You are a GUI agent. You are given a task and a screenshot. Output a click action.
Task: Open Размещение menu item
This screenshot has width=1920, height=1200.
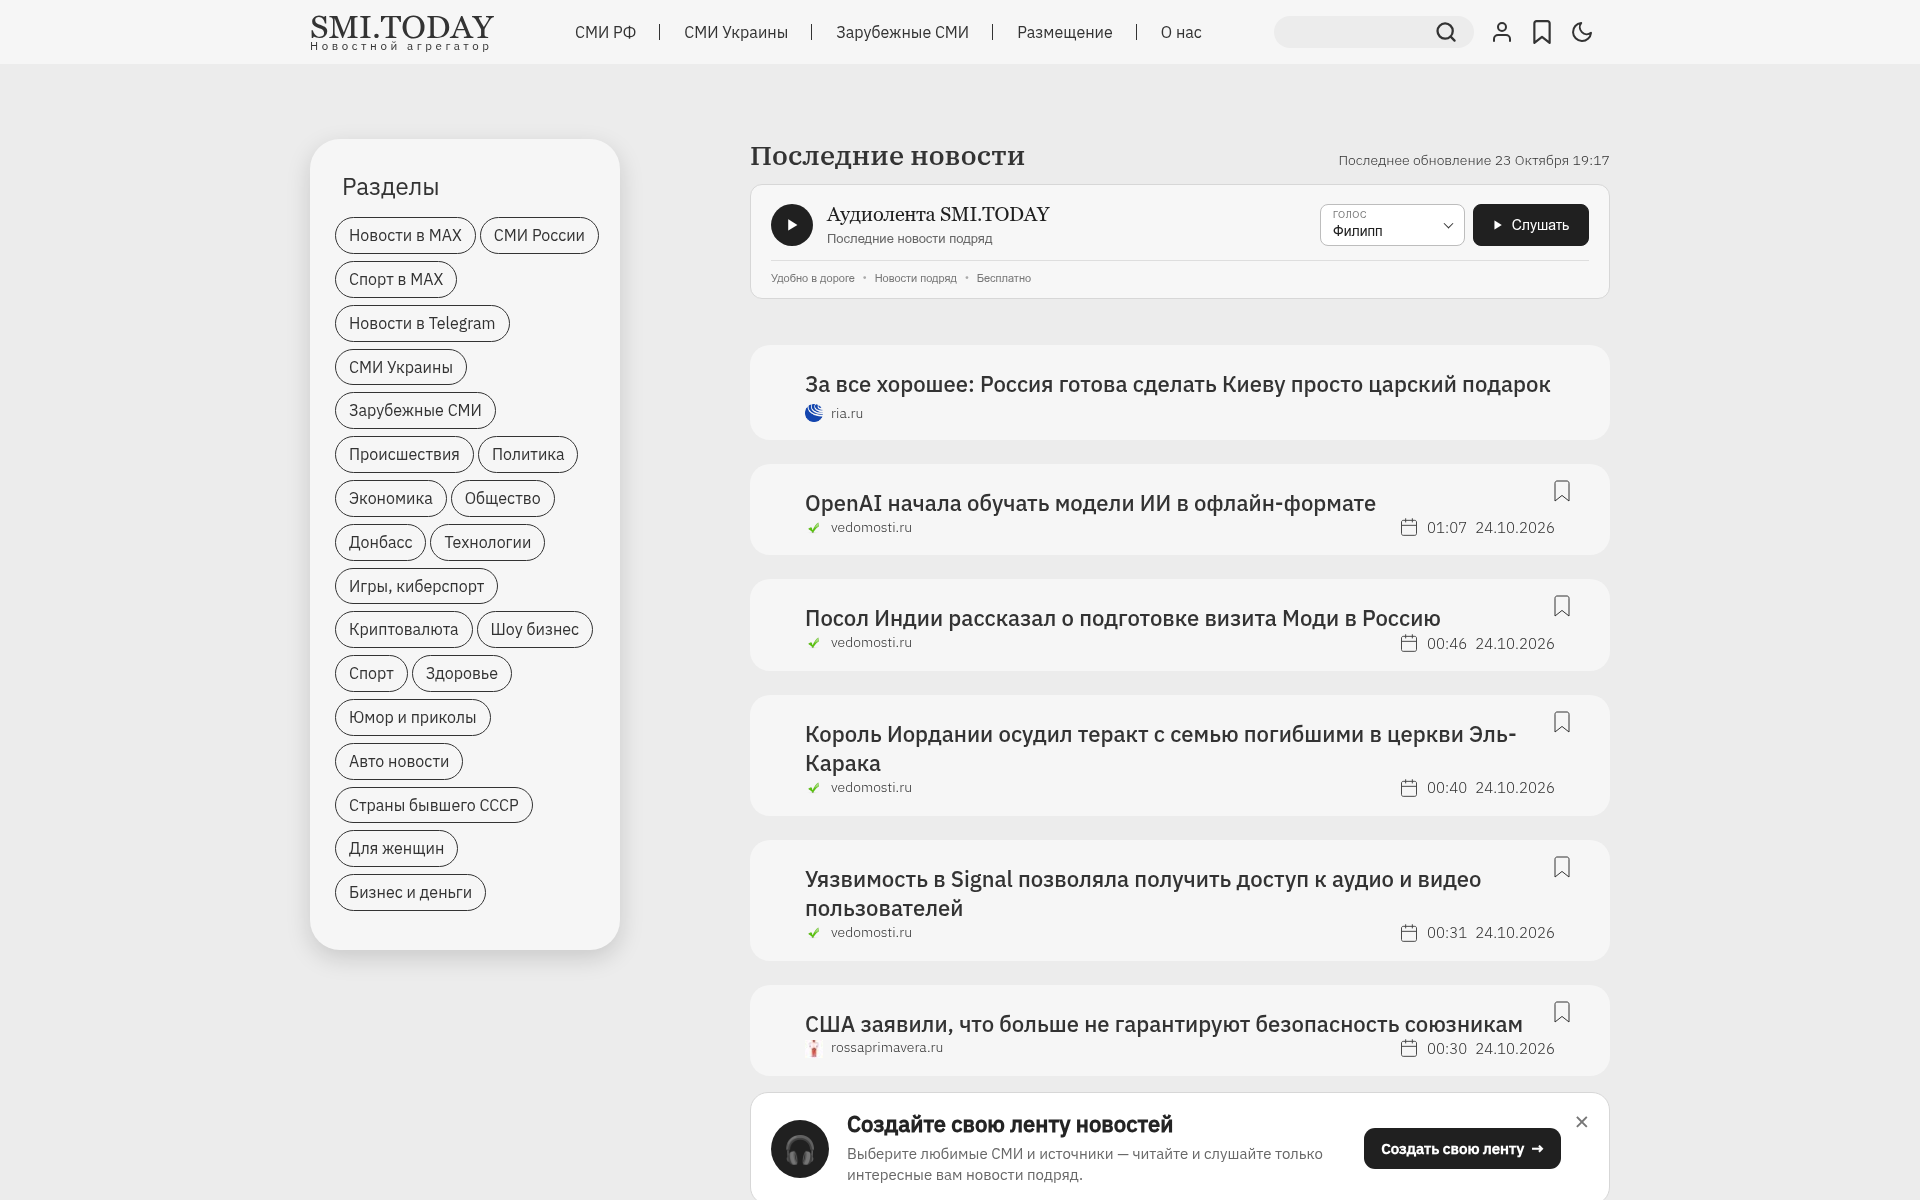[1064, 32]
